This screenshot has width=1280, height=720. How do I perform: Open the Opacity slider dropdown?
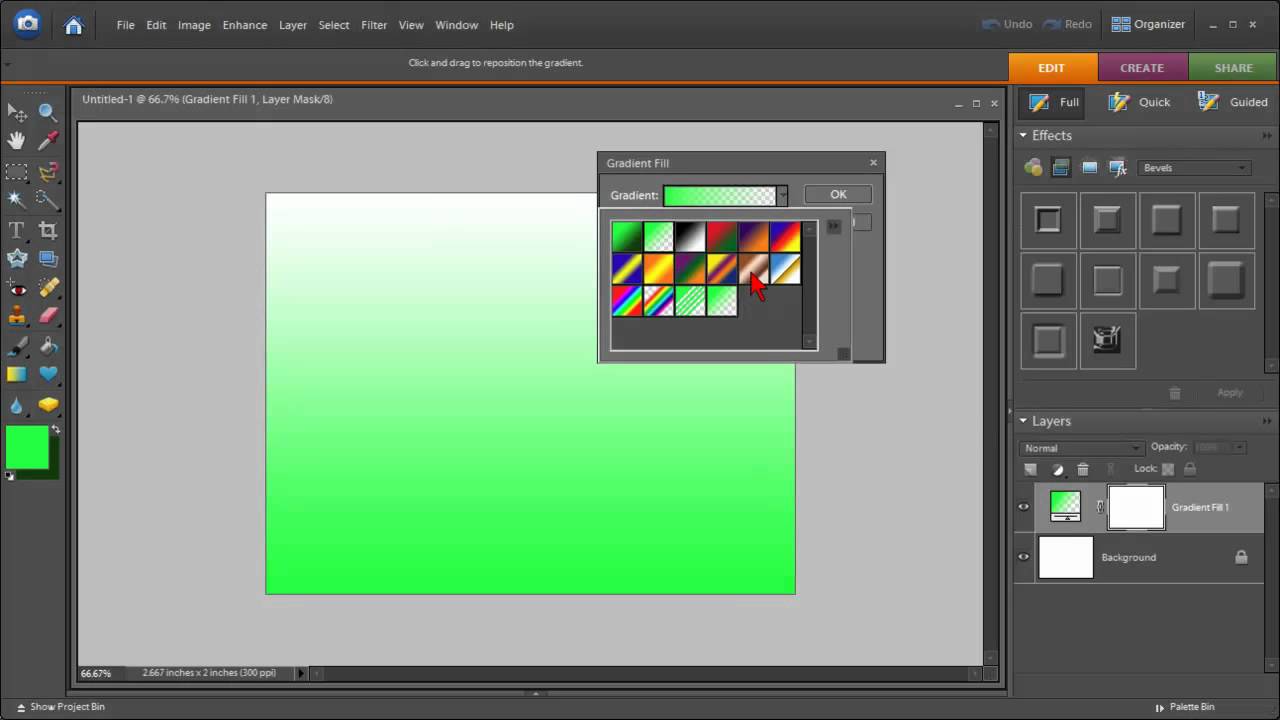[1240, 448]
